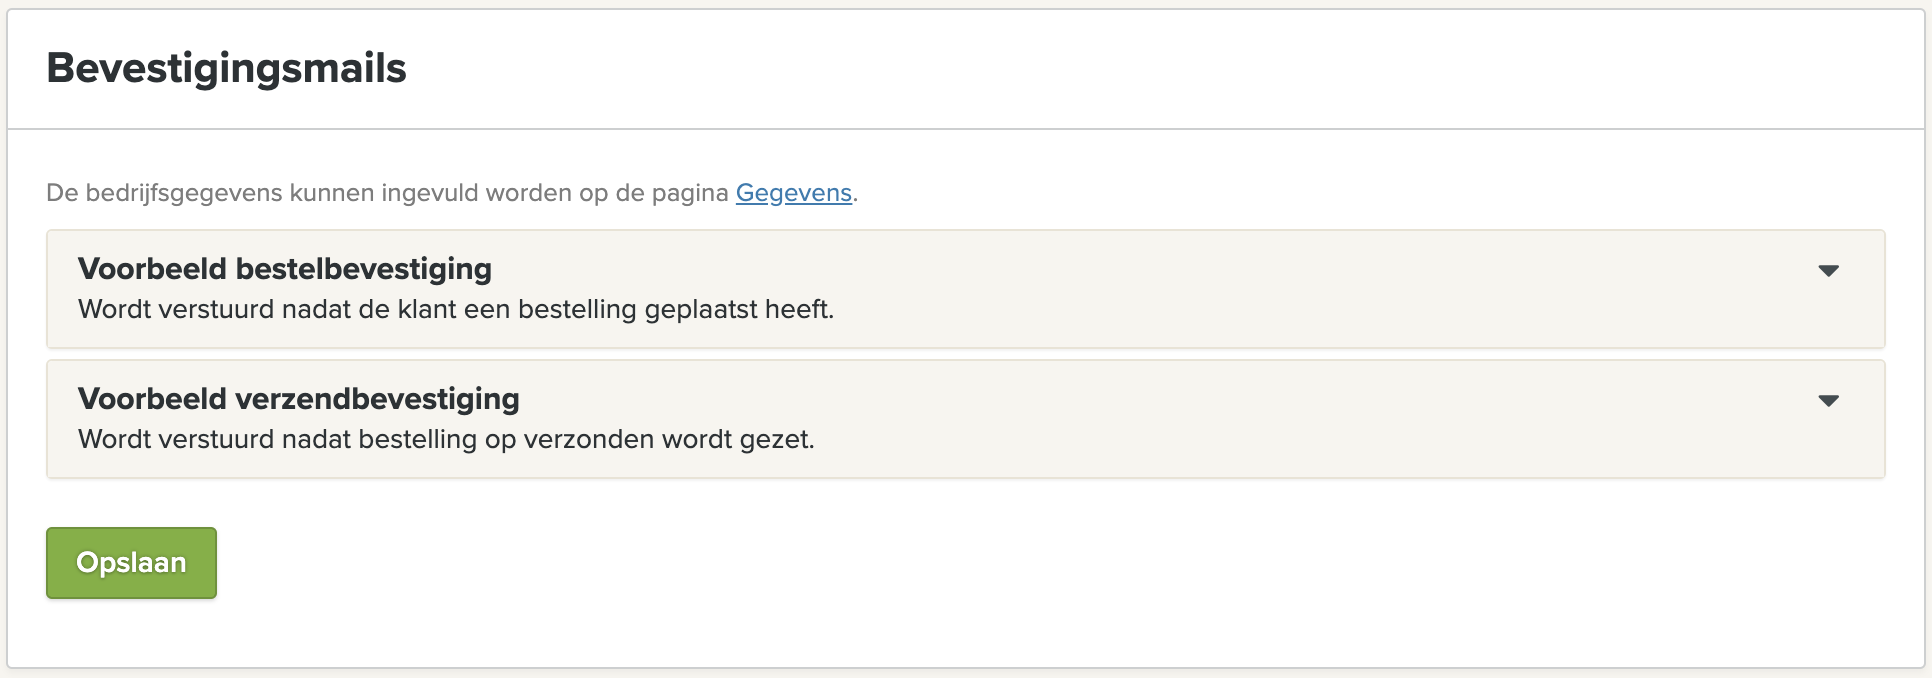Click the Voorbeeld bestelbevestiging heading
The image size is (1932, 678).
(285, 269)
